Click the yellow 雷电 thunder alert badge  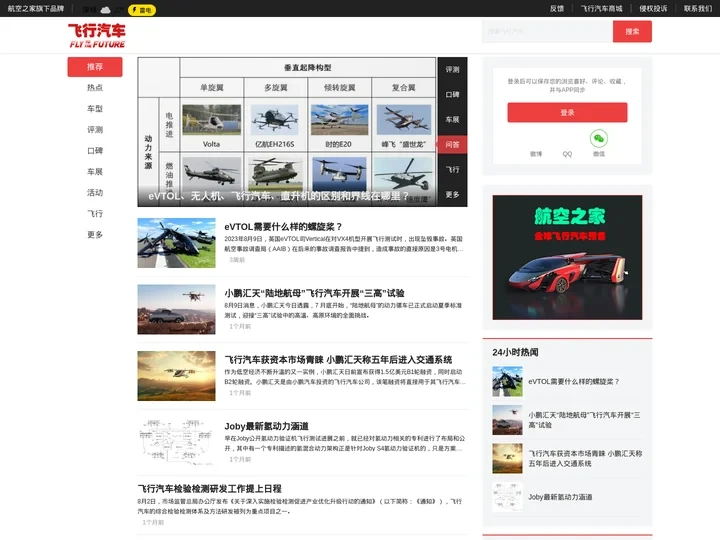pos(142,10)
